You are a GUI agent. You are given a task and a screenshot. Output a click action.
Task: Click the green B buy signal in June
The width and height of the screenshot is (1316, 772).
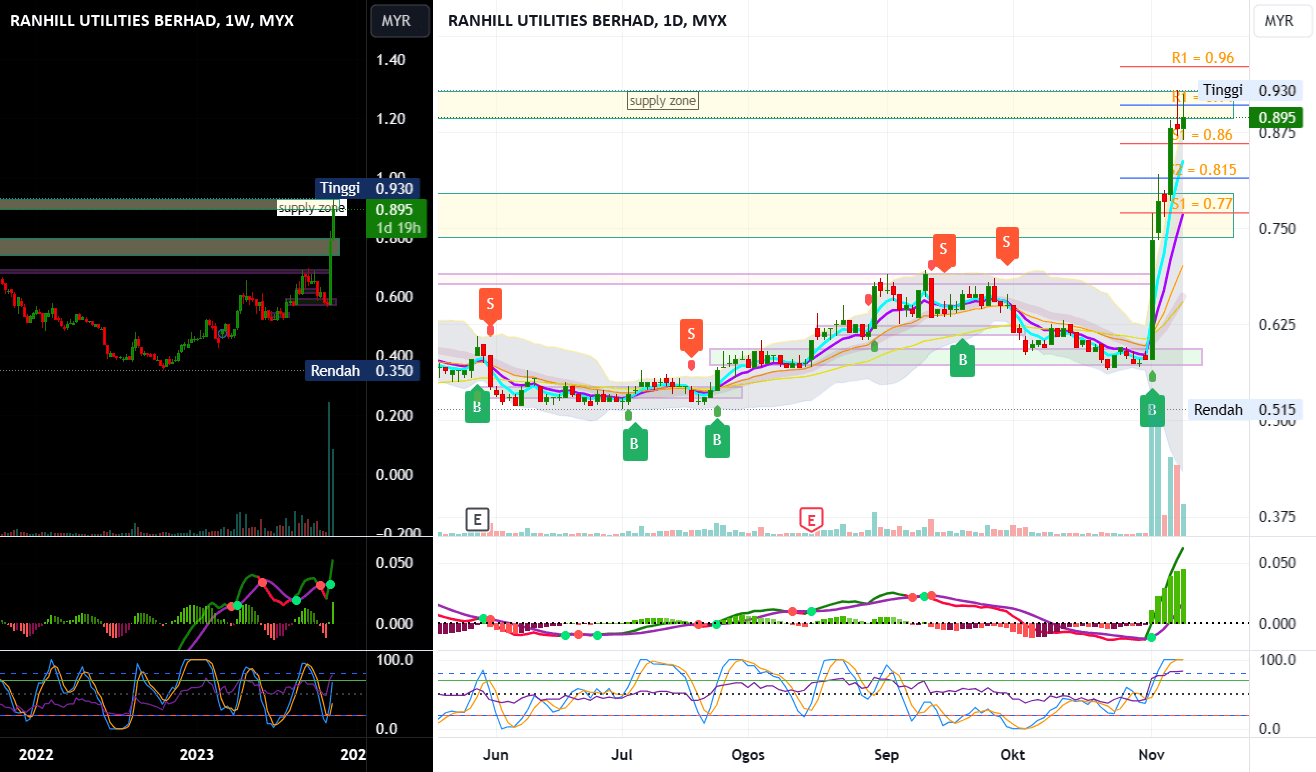click(477, 406)
